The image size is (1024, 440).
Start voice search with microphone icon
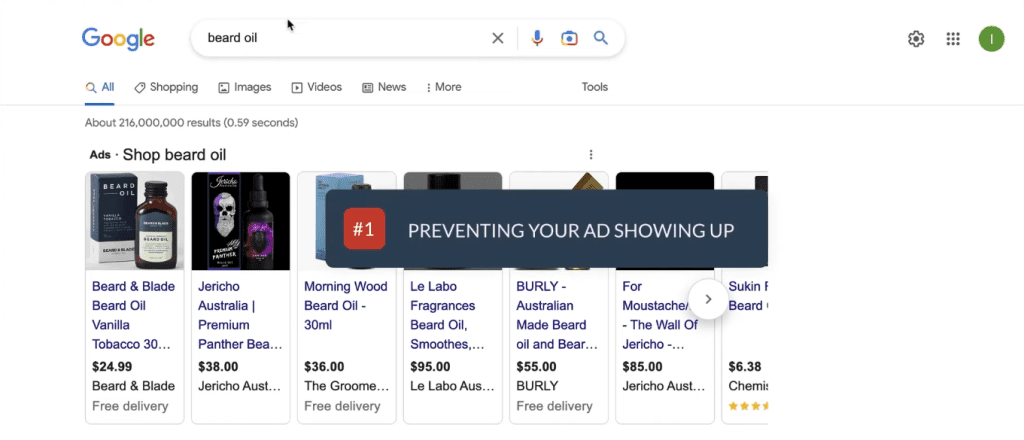pos(537,39)
